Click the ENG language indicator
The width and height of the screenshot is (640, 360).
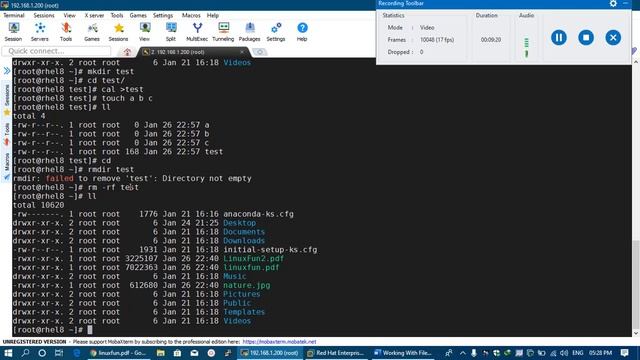578,353
